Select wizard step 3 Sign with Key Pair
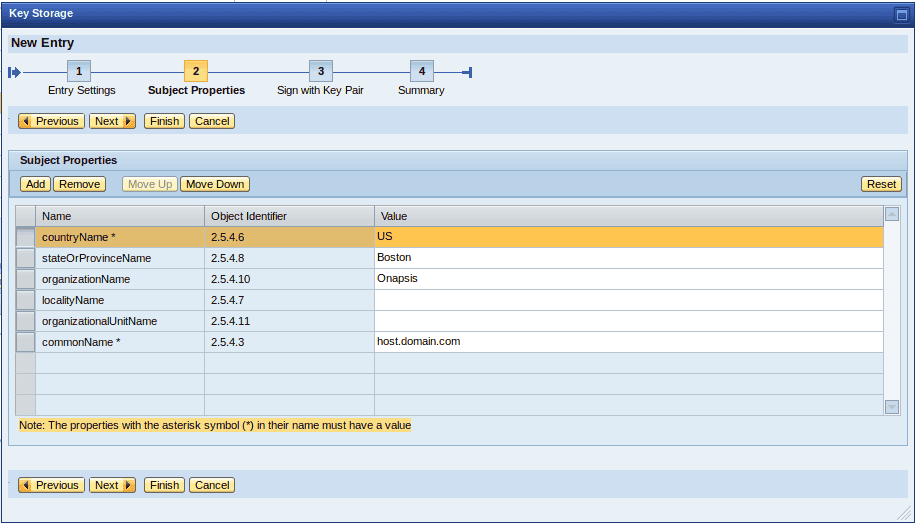The height and width of the screenshot is (523, 915). click(x=320, y=71)
